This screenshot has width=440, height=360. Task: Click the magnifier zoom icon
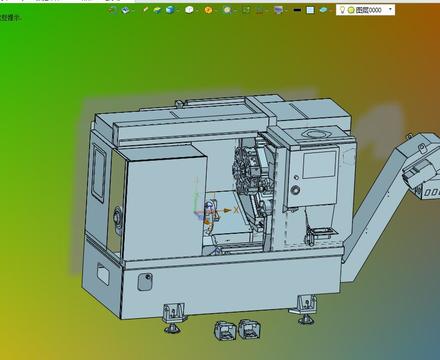coord(227,10)
